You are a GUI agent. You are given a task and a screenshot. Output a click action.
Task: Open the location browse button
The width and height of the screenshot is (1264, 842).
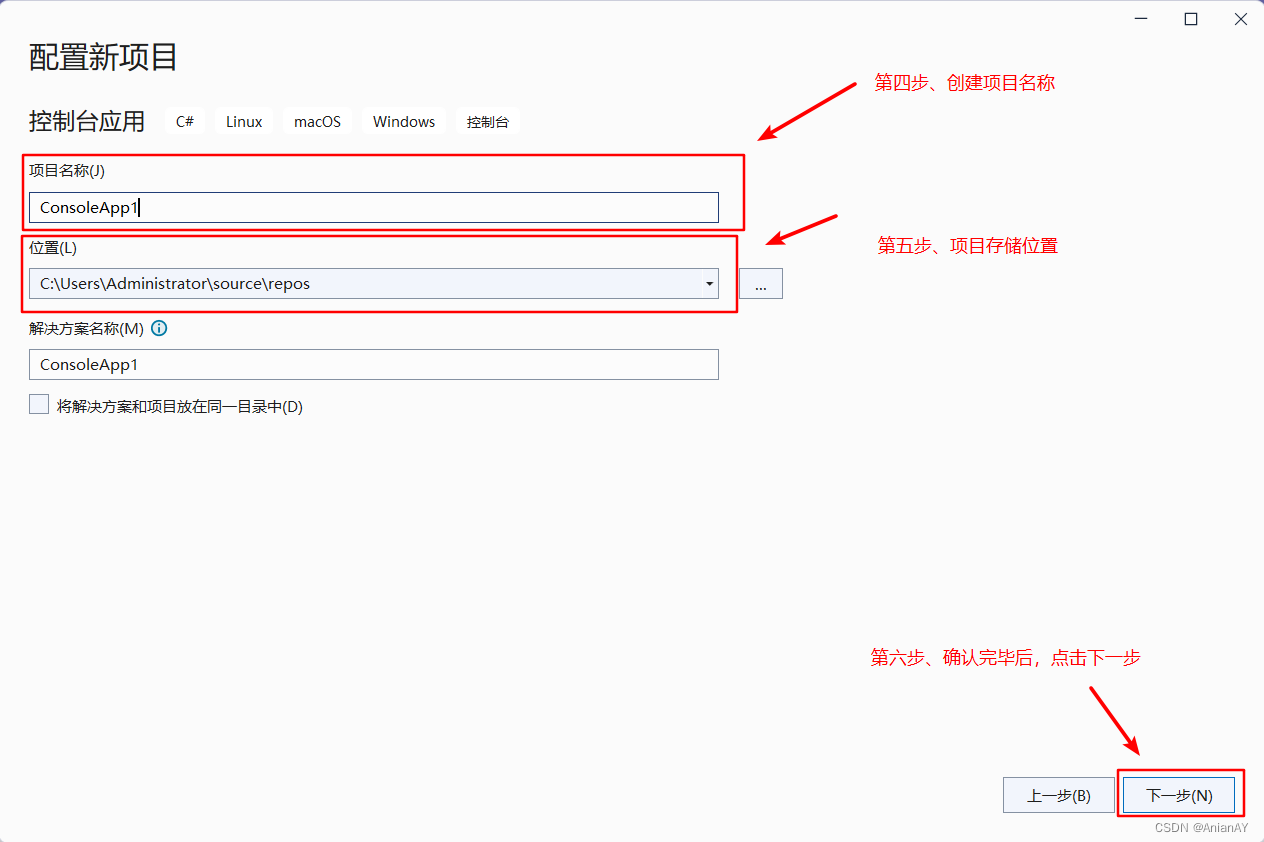[761, 284]
